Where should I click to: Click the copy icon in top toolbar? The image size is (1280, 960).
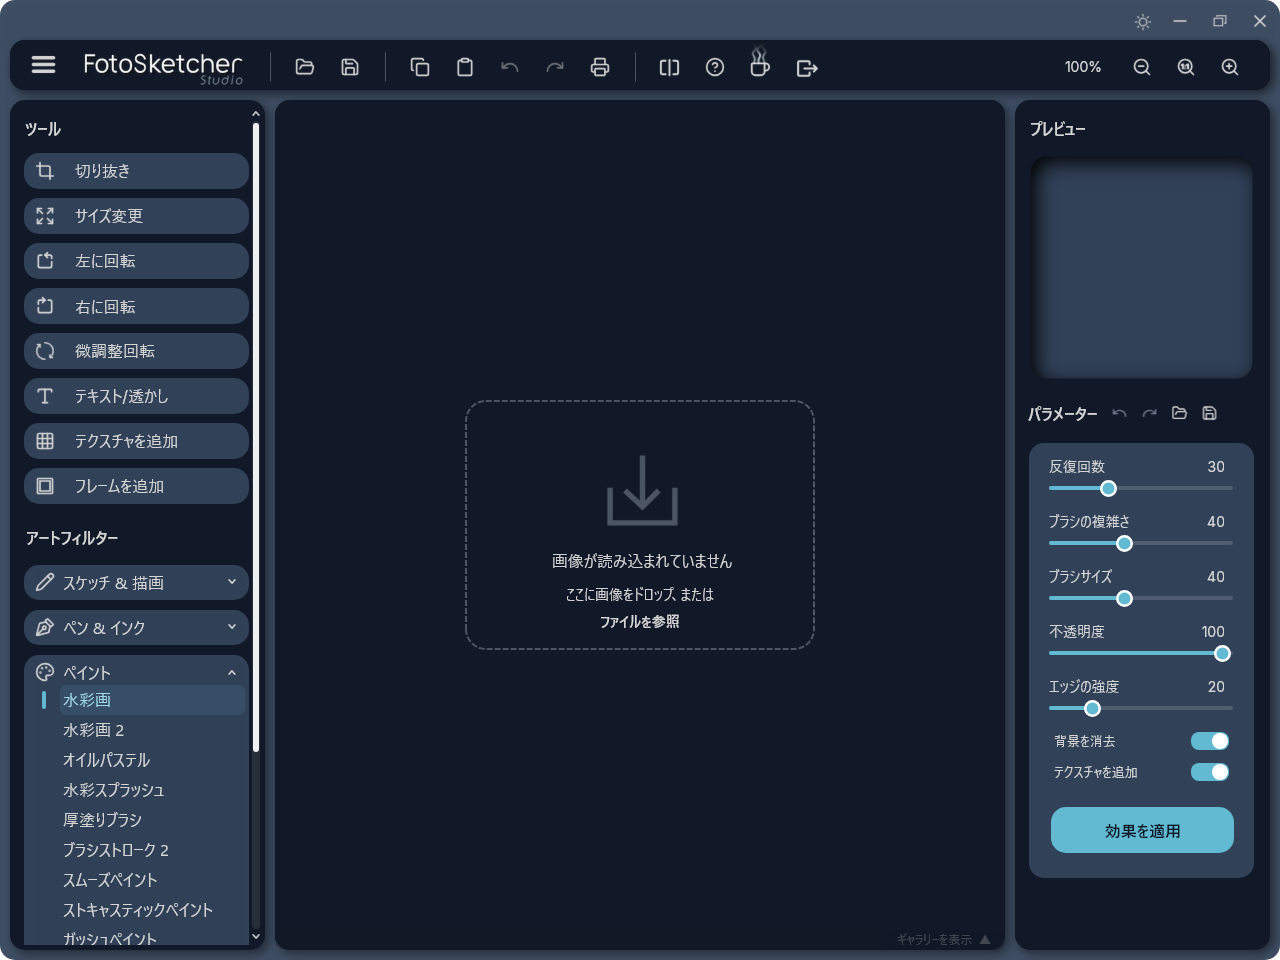point(420,67)
